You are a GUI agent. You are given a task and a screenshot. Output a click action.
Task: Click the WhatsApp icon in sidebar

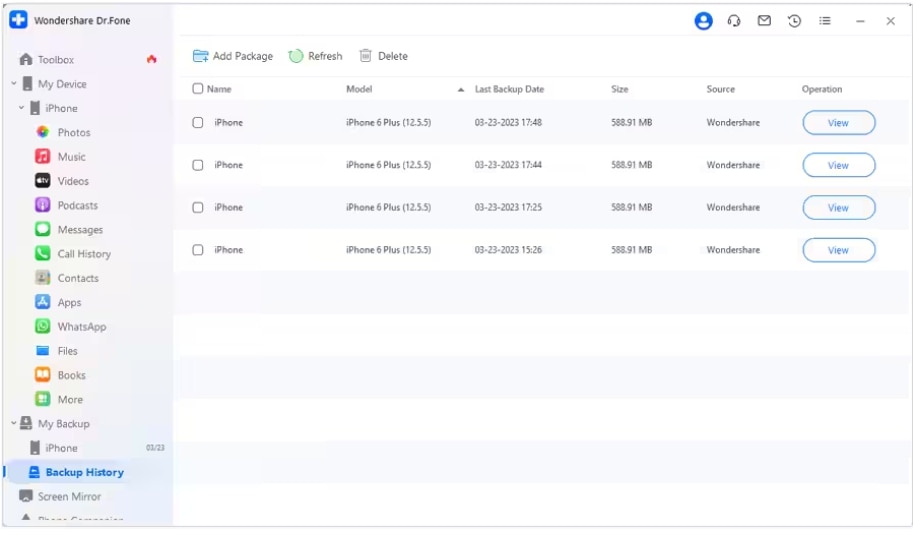pos(43,327)
